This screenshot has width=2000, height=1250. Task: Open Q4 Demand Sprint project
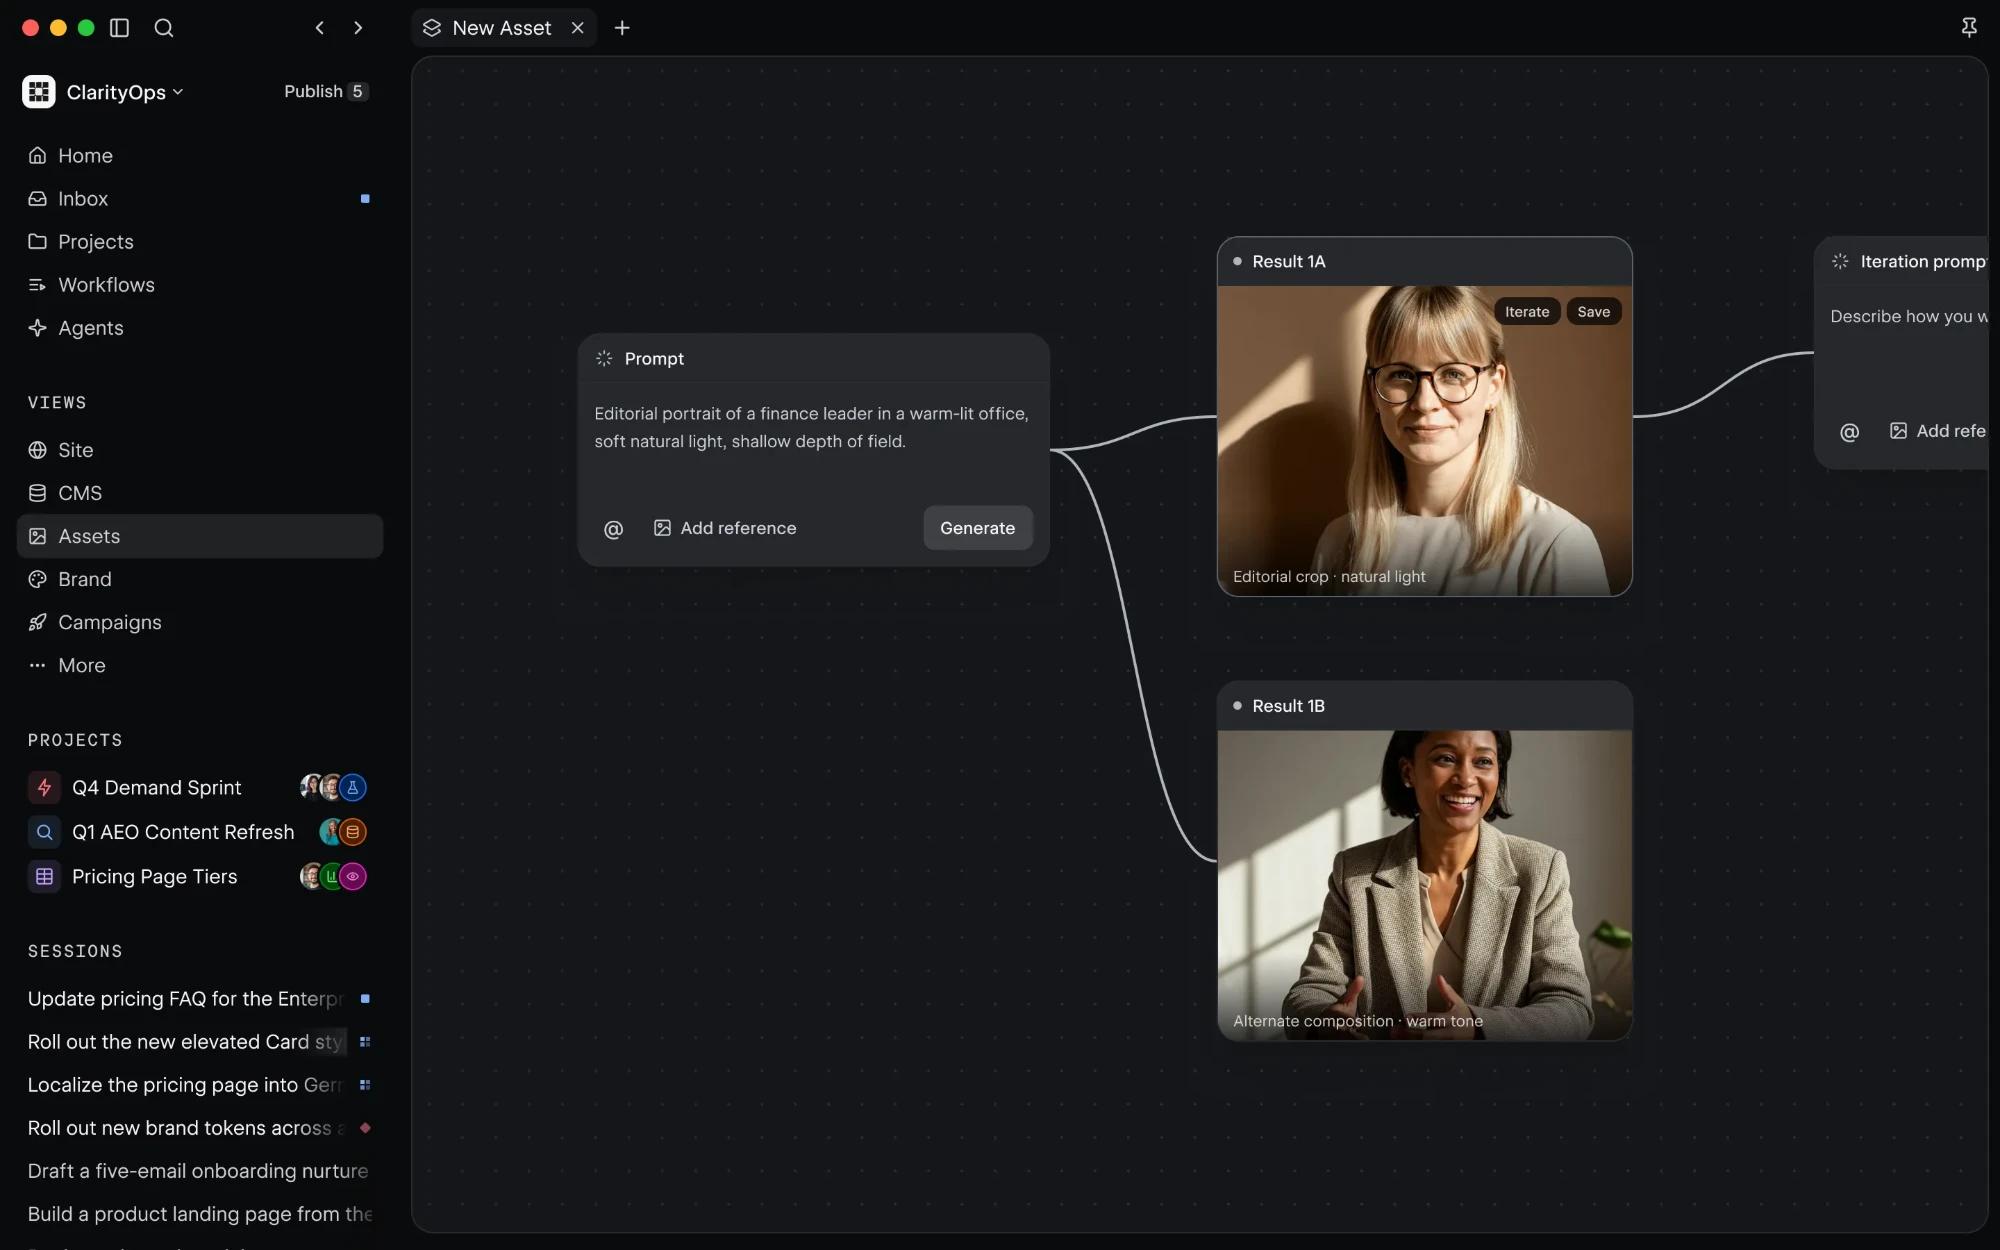(x=200, y=788)
